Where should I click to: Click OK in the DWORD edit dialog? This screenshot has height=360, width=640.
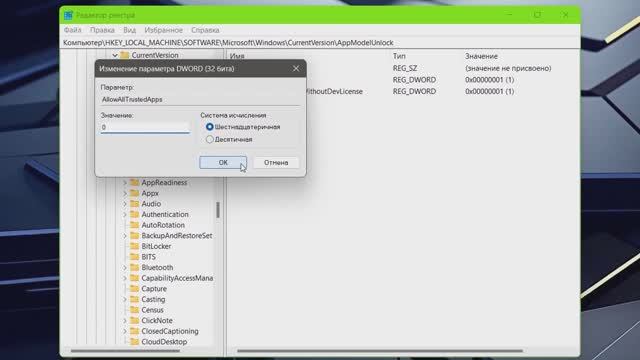tap(223, 162)
